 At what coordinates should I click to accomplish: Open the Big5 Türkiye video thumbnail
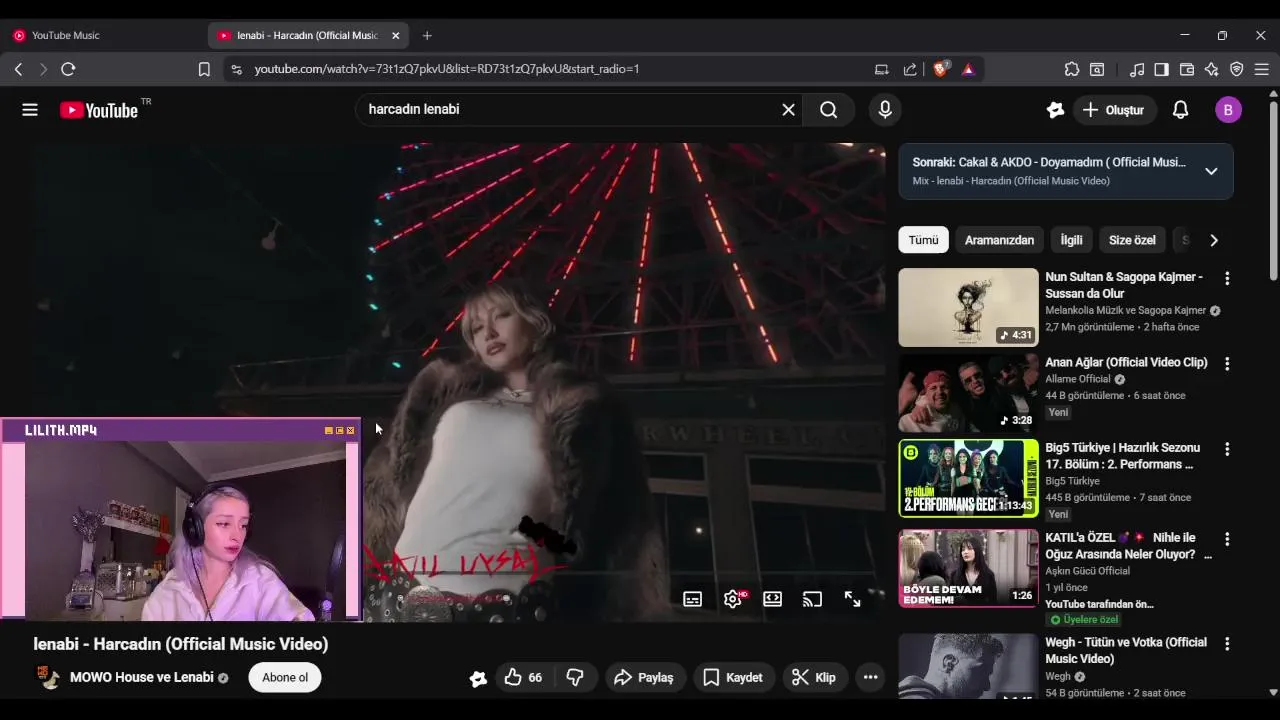pos(968,478)
